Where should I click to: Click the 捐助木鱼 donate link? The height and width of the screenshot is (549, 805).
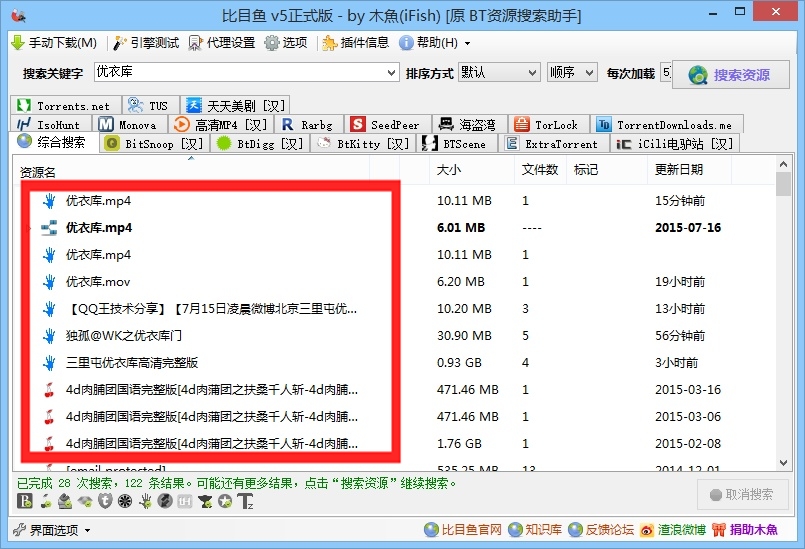pos(745,529)
